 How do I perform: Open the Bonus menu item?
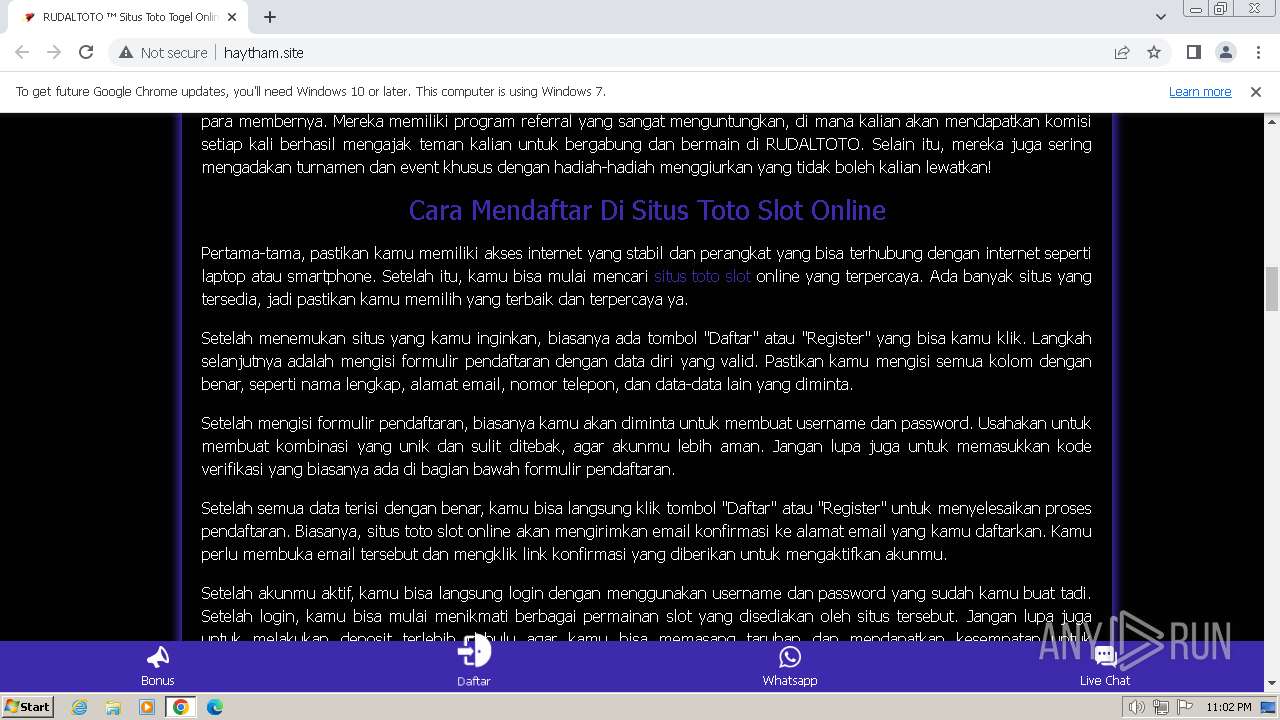tap(158, 666)
